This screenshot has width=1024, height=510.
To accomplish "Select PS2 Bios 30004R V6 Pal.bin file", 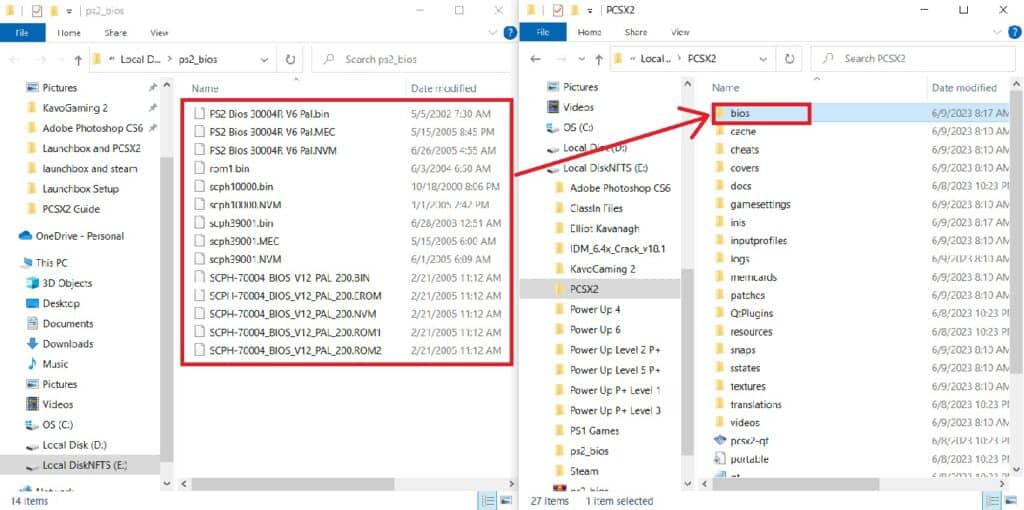I will tap(271, 114).
